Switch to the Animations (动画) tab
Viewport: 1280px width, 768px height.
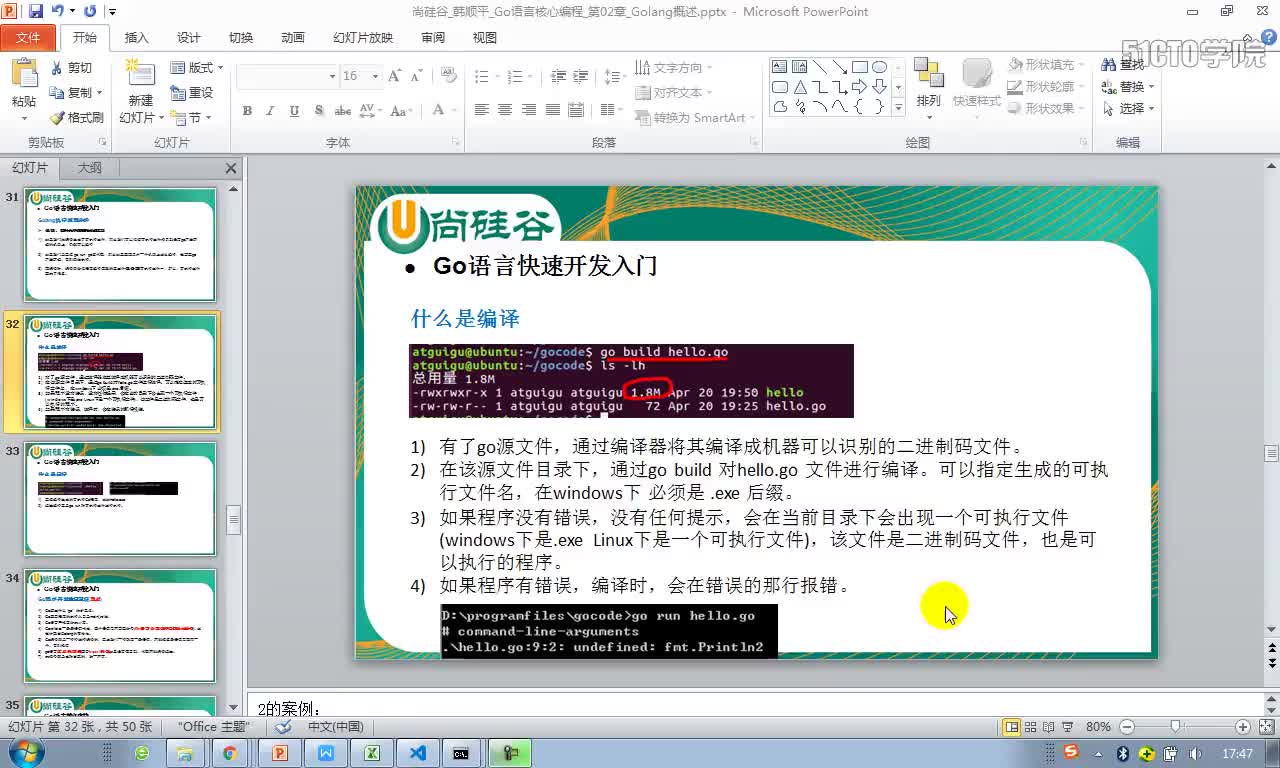293,37
